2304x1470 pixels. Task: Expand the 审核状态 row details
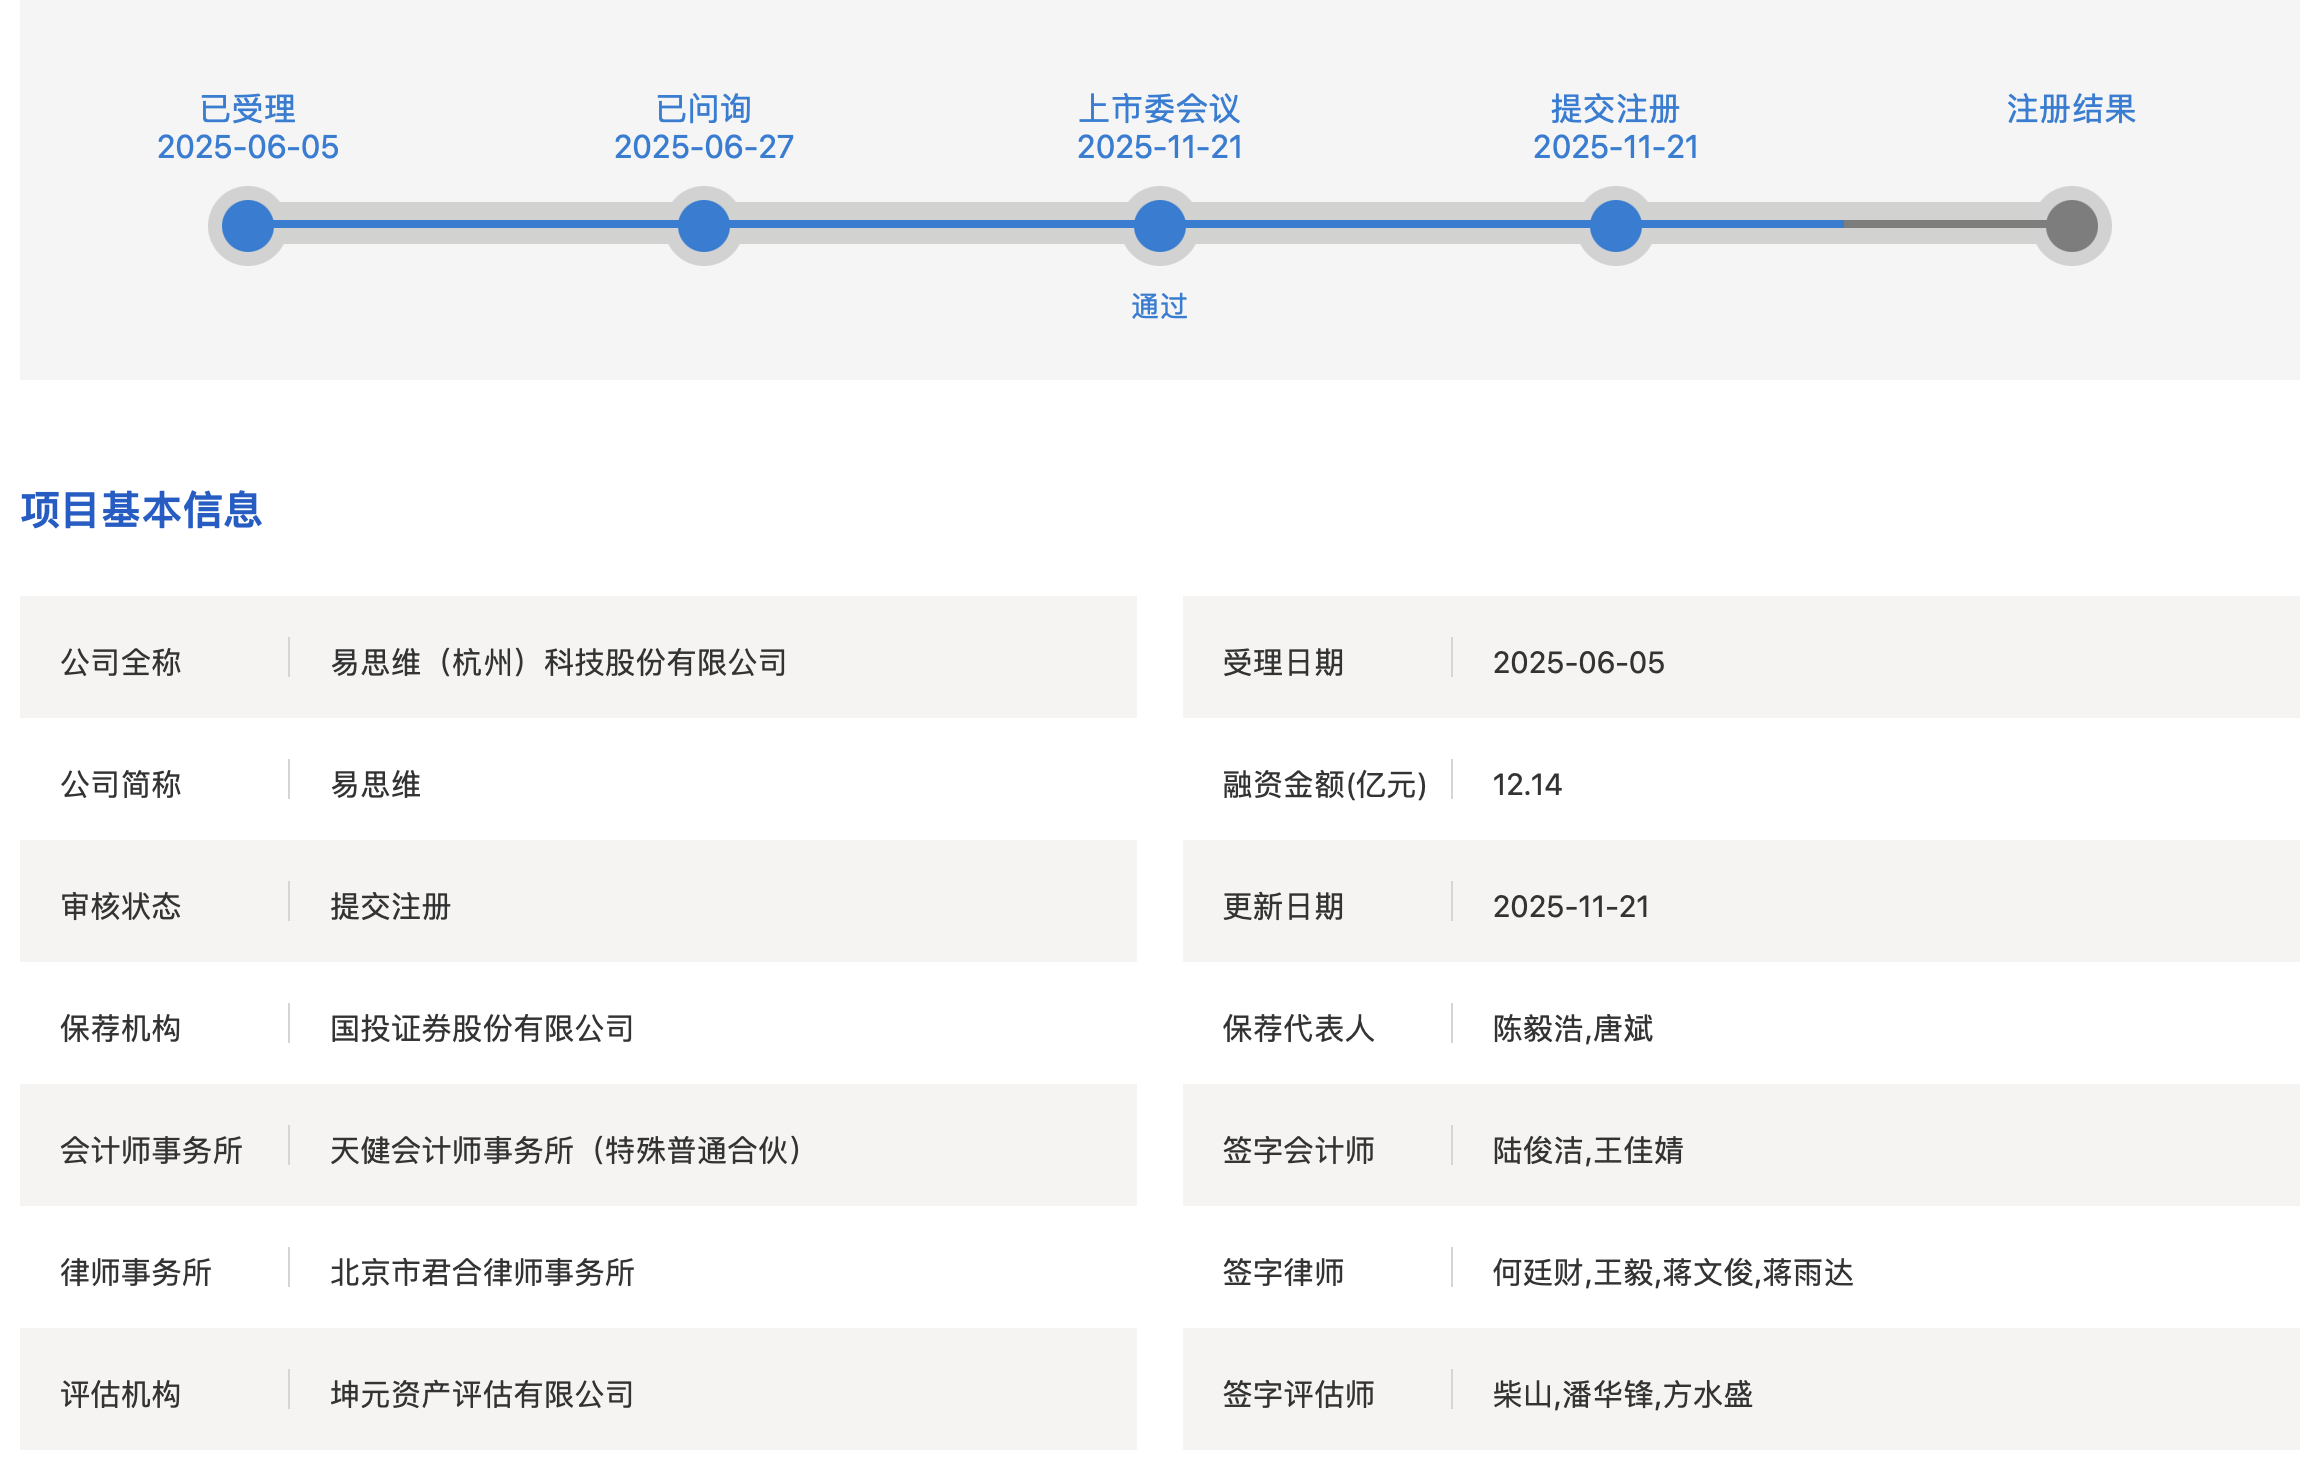tap(120, 906)
